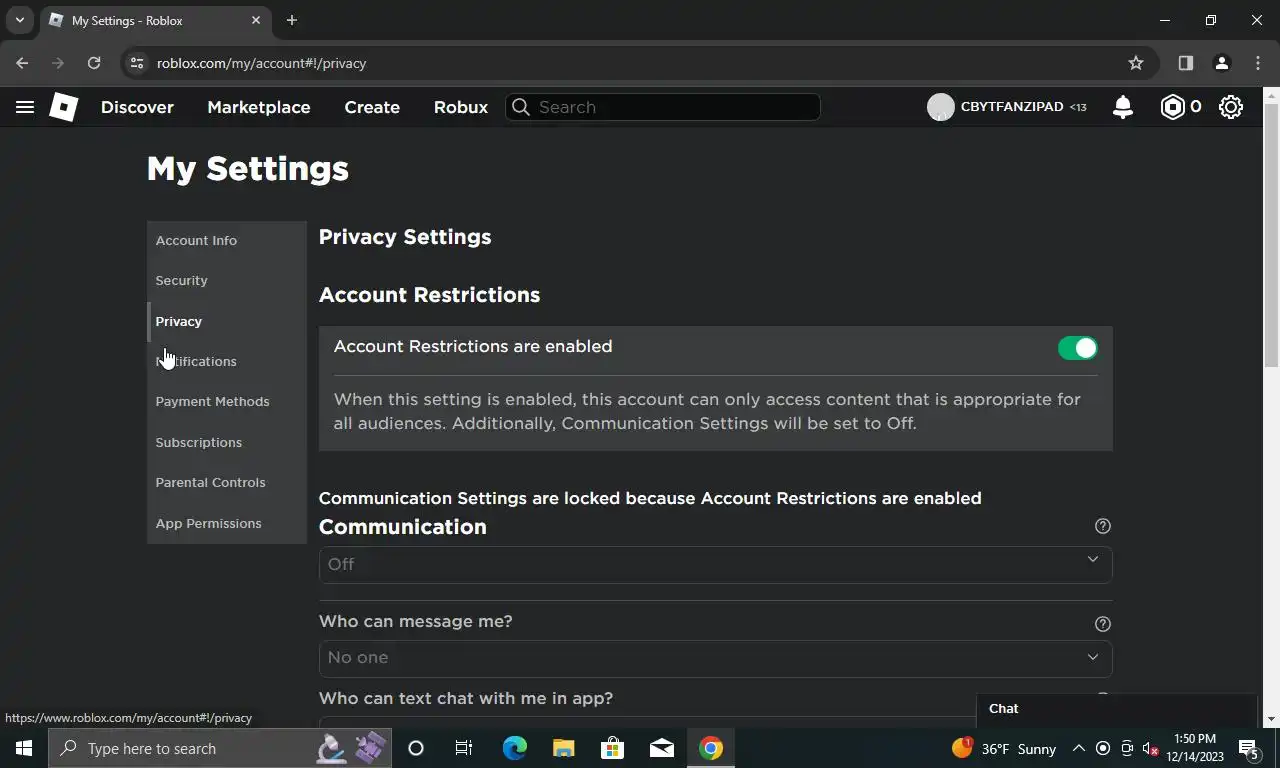Click the Windows Start button
Viewport: 1280px width, 768px height.
(24, 748)
